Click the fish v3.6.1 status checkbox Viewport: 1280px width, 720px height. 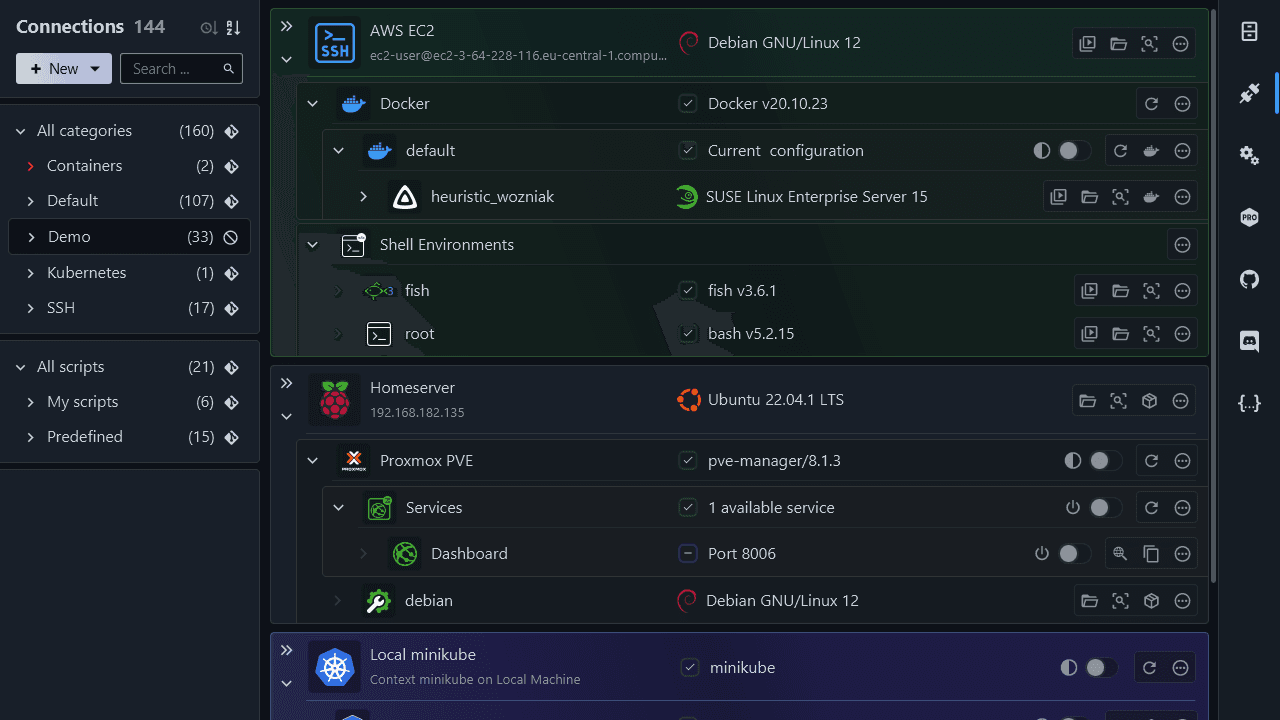pyautogui.click(x=688, y=291)
